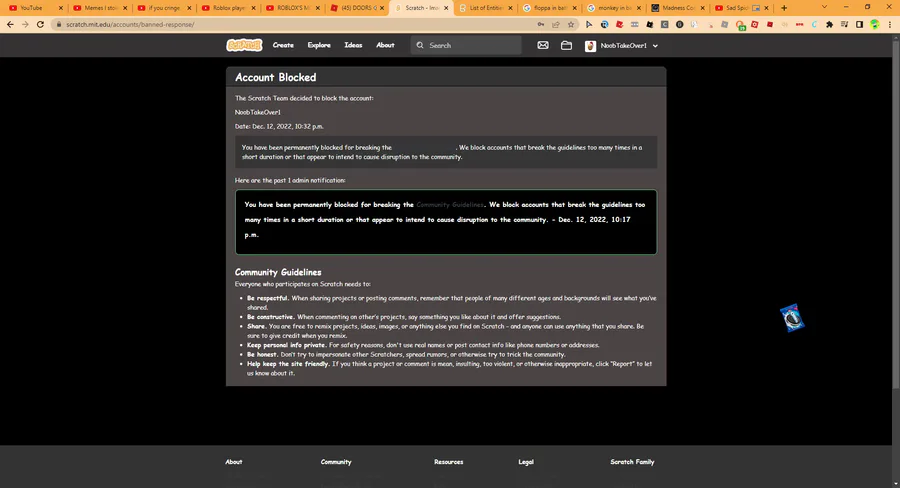Click the Legal footer heading

[526, 462]
